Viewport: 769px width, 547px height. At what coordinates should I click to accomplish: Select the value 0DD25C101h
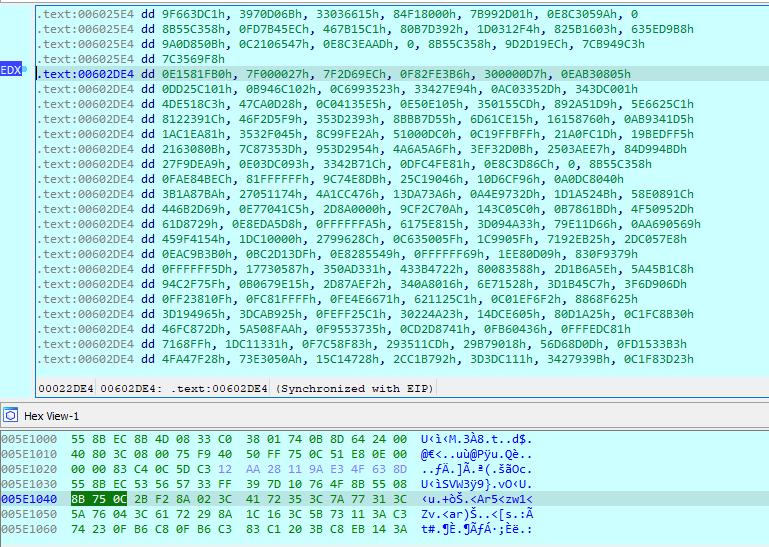(x=197, y=89)
